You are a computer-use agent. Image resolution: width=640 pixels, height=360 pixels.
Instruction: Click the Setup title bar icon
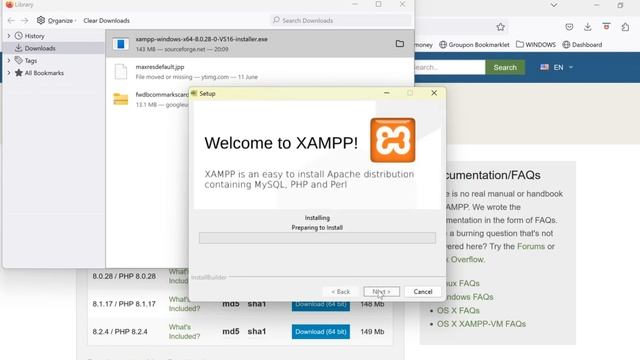coord(194,93)
